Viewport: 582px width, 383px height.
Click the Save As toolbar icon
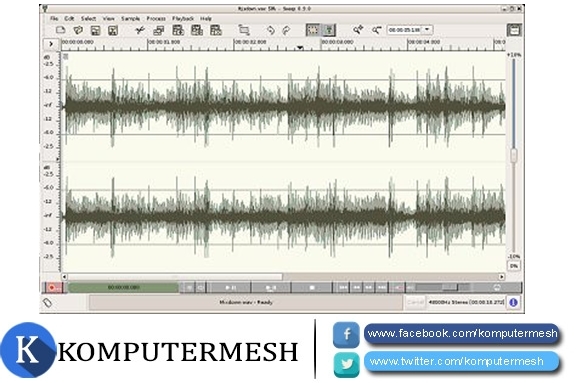113,30
